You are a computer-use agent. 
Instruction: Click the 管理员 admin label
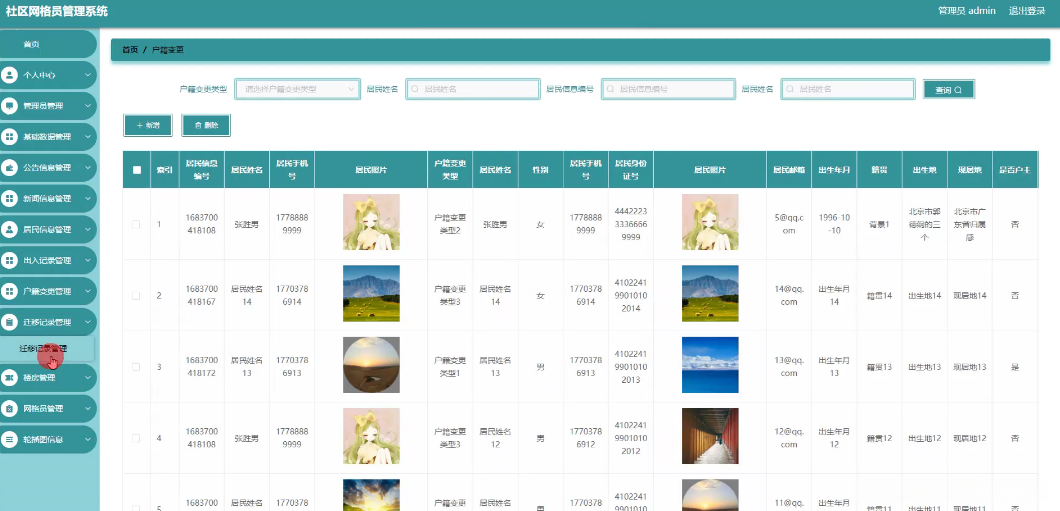tap(967, 11)
